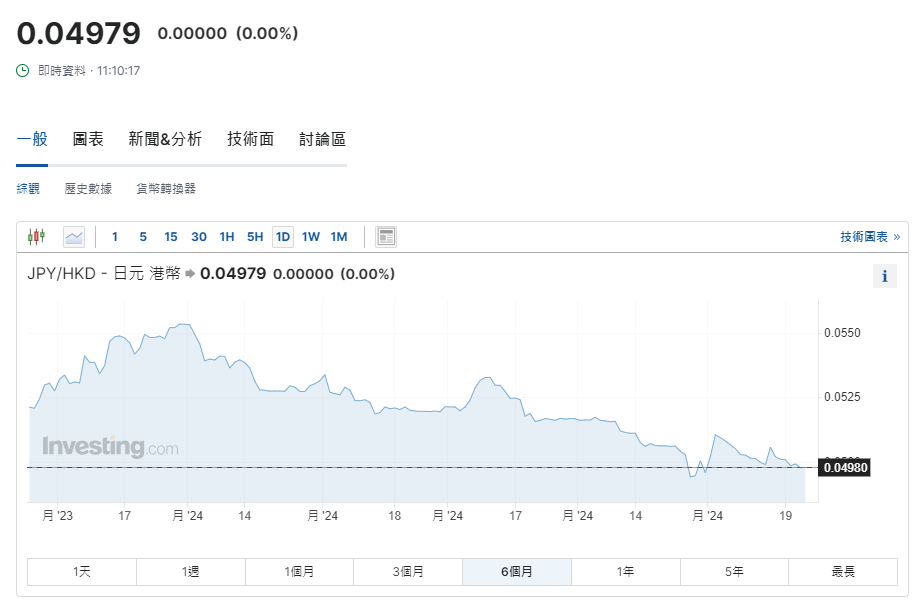Click the info icon on chart
This screenshot has height=610, width=924.
[x=884, y=277]
